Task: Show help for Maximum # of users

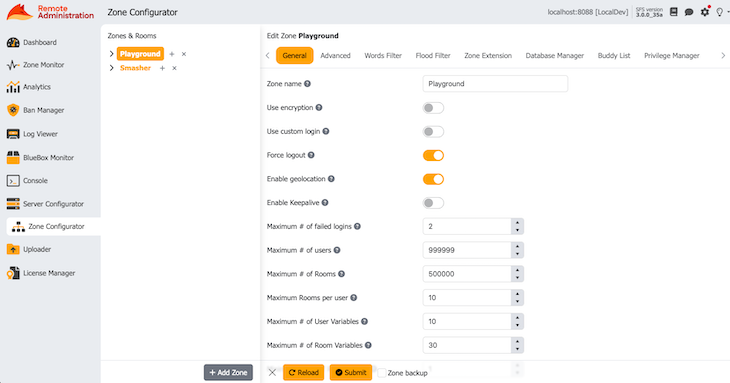Action: (x=337, y=250)
